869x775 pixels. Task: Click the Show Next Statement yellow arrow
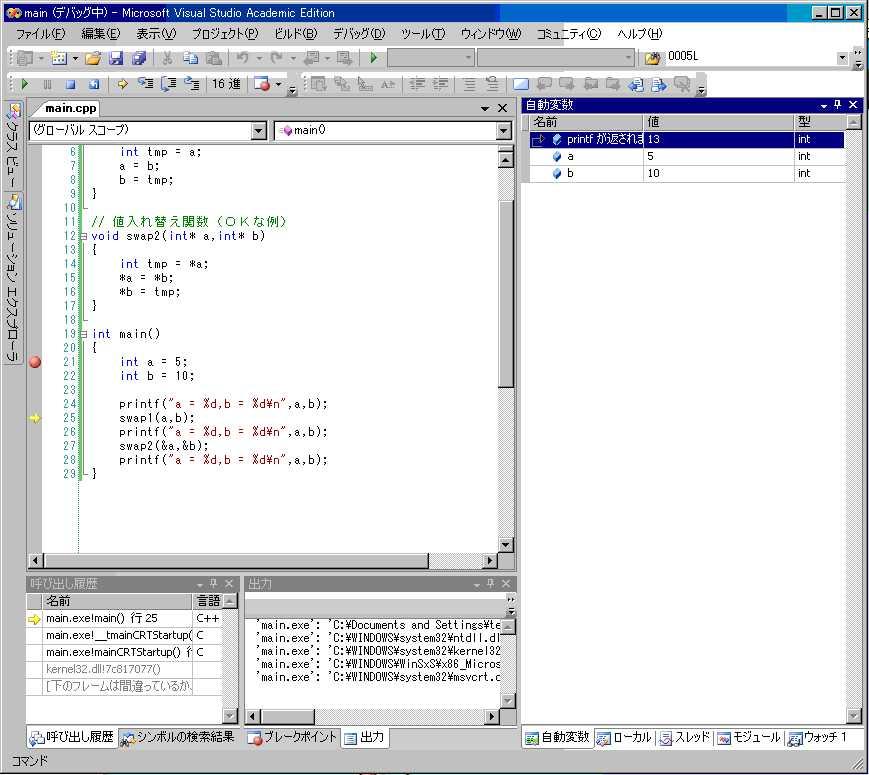(122, 84)
